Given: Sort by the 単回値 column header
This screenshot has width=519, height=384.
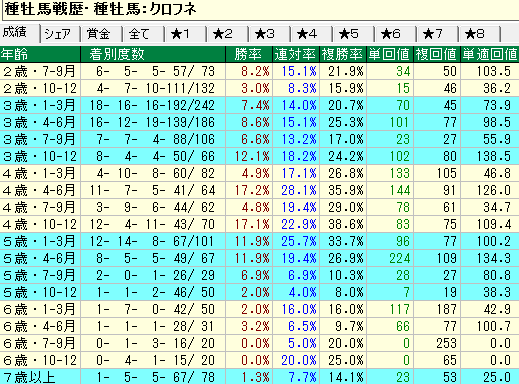Looking at the screenshot, I should [390, 54].
